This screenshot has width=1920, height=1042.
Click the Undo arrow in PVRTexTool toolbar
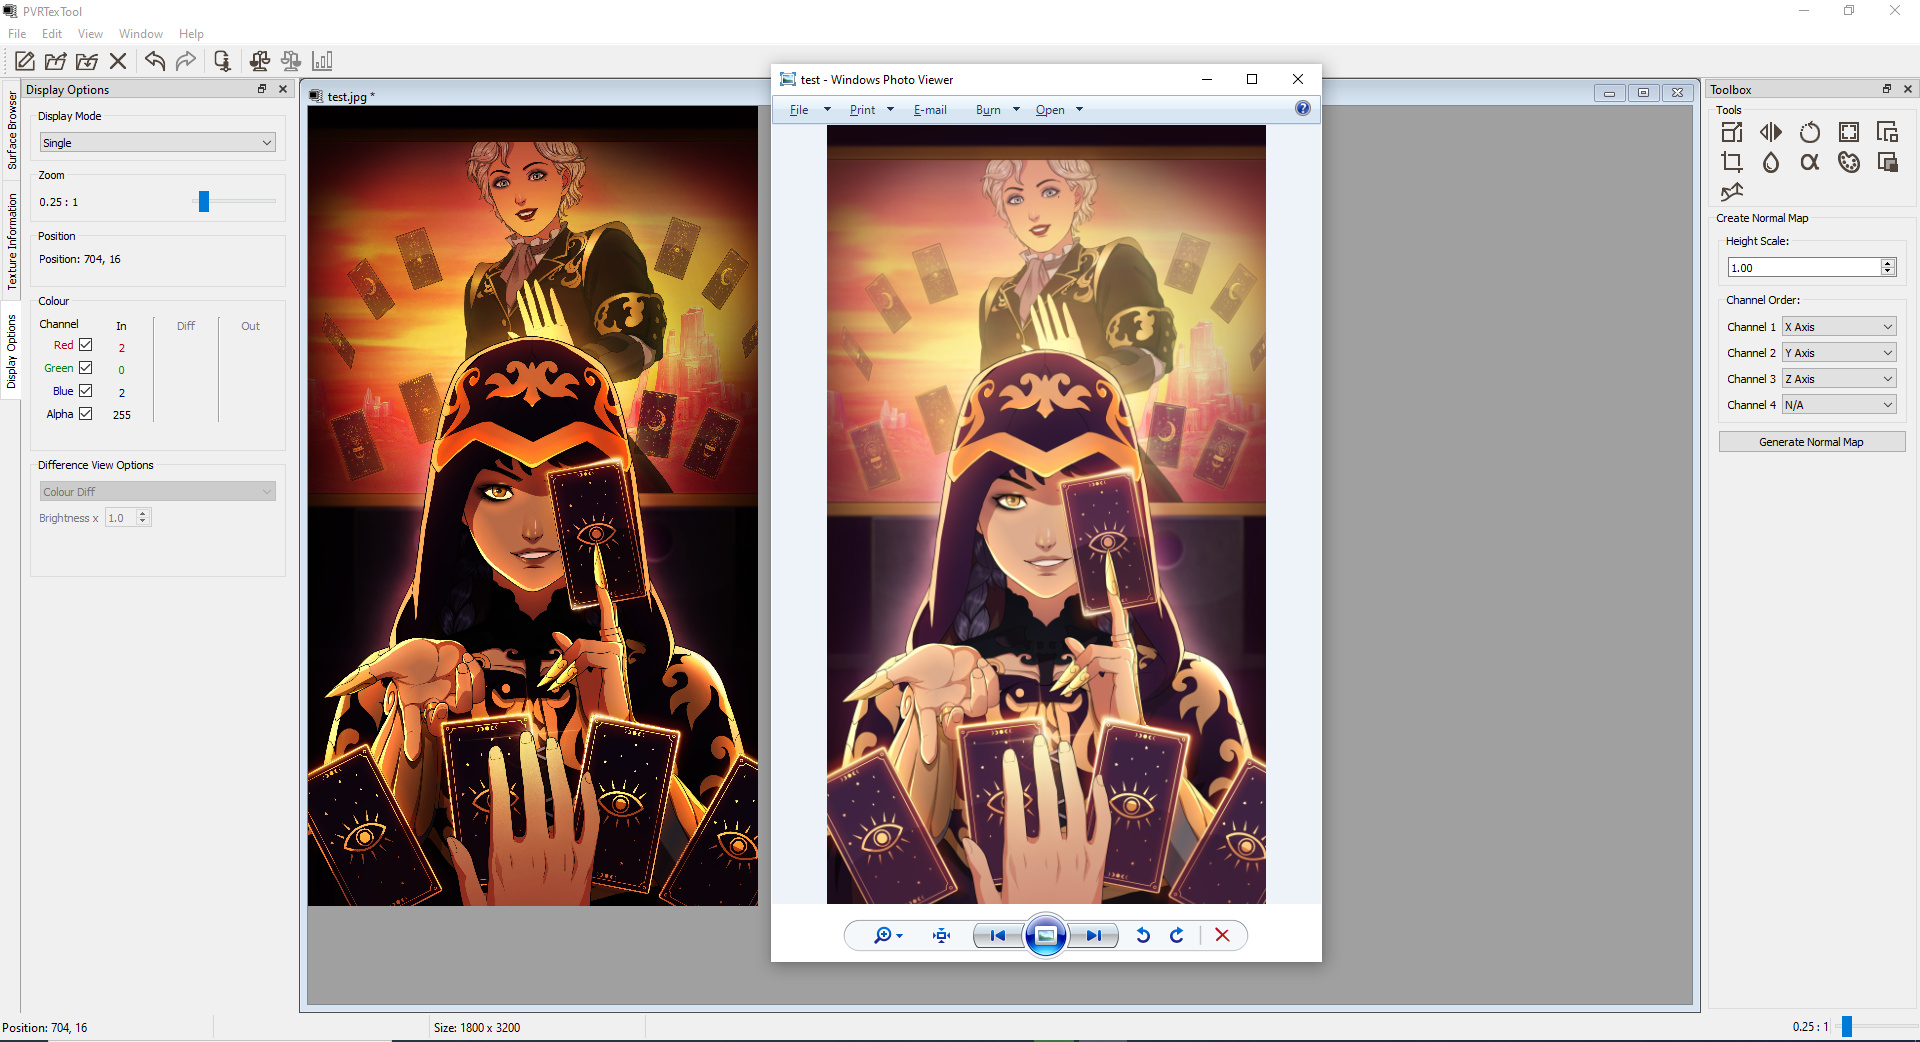pos(155,61)
